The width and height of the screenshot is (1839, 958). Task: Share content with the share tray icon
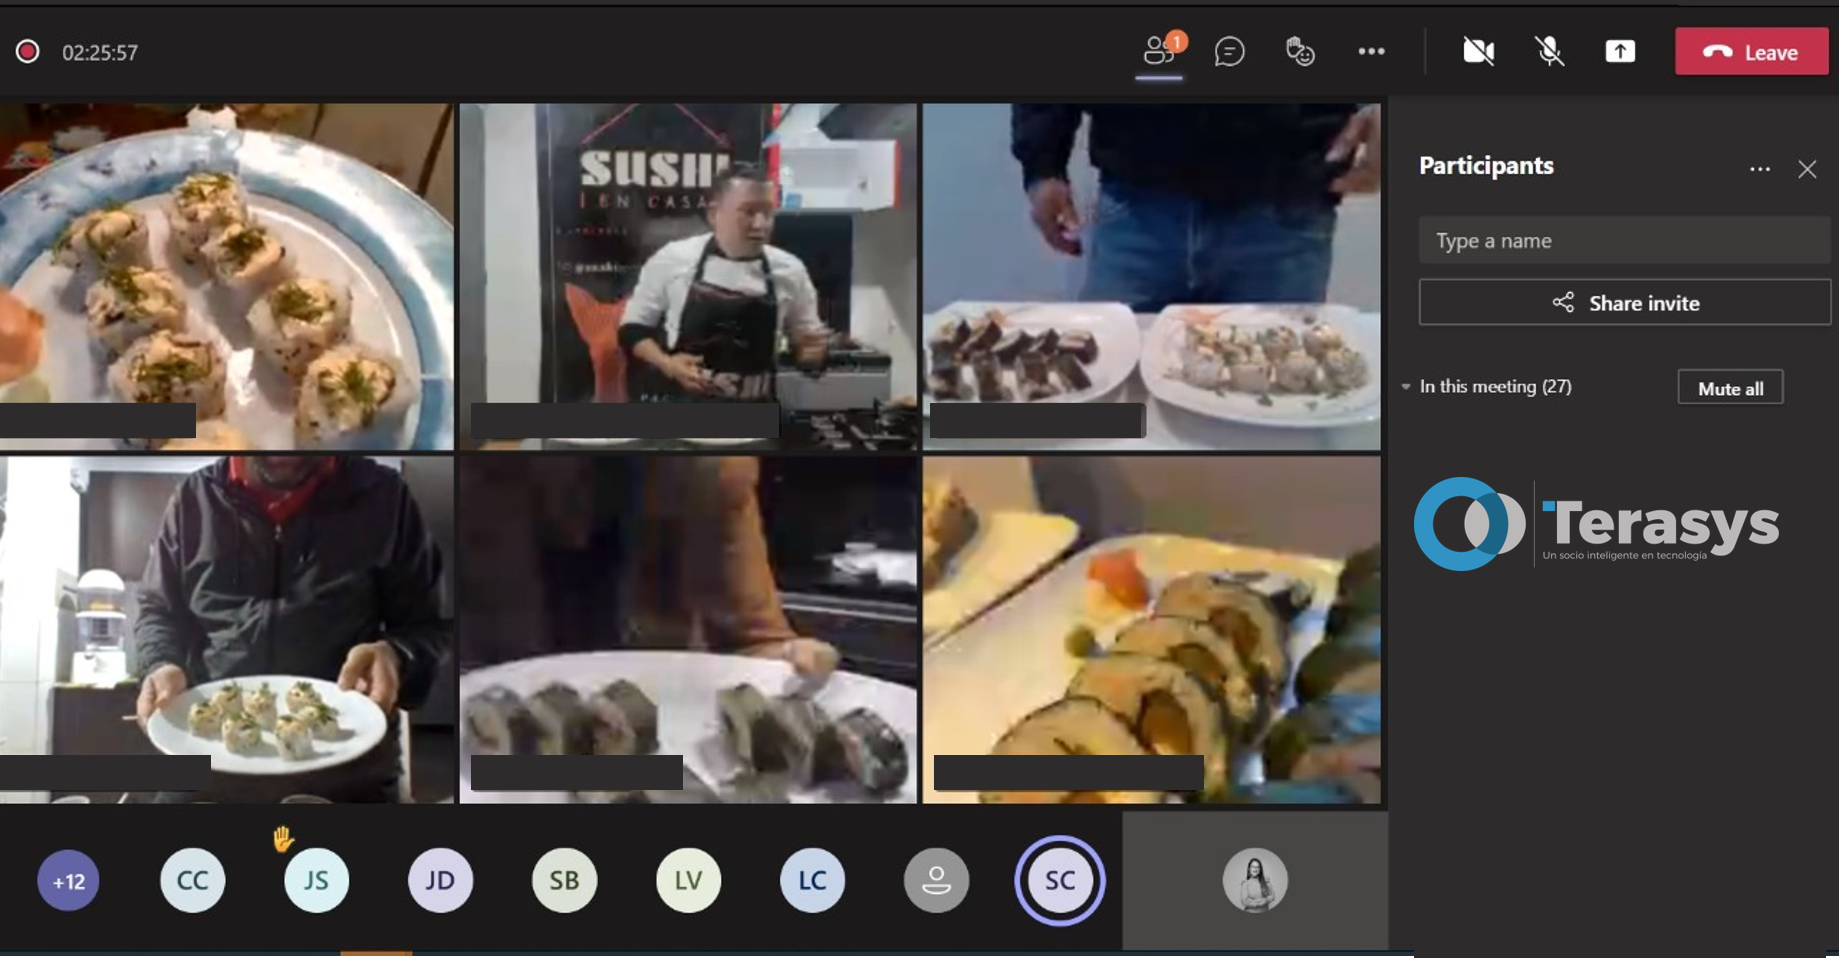(x=1620, y=52)
